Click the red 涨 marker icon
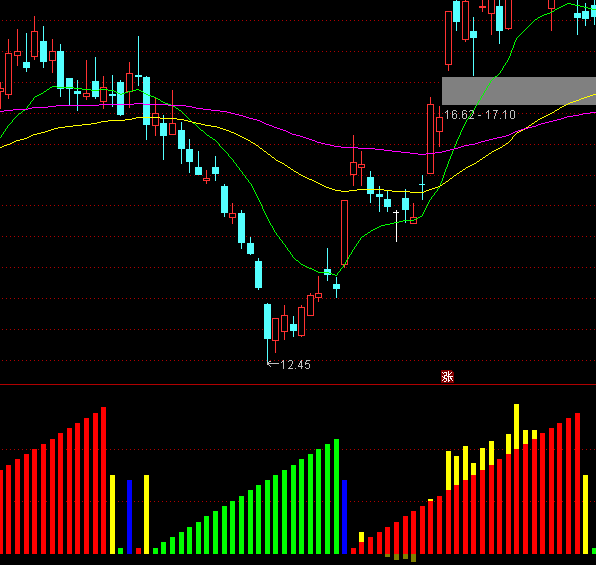Screen dimensions: 596x565 [x=447, y=376]
